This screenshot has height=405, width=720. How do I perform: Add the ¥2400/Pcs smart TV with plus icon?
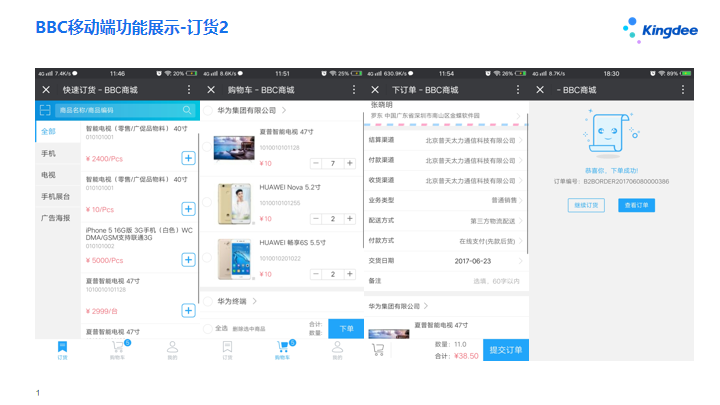[x=188, y=158]
